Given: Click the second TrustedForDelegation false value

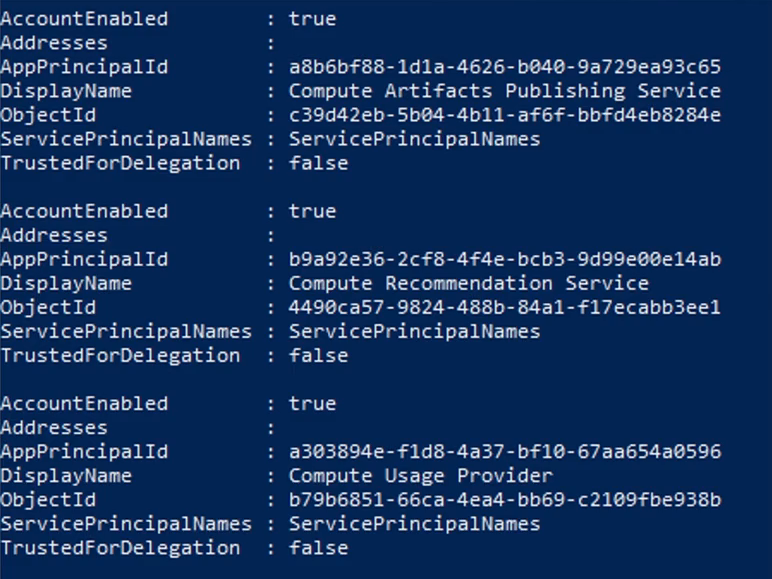Looking at the screenshot, I should pyautogui.click(x=318, y=355).
